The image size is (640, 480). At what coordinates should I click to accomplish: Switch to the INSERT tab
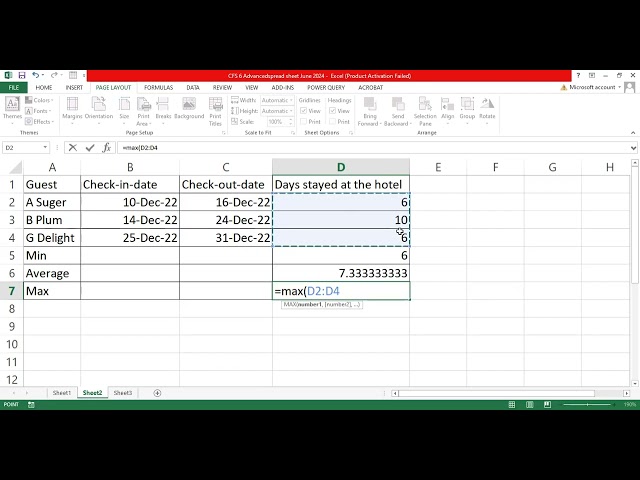click(x=74, y=88)
